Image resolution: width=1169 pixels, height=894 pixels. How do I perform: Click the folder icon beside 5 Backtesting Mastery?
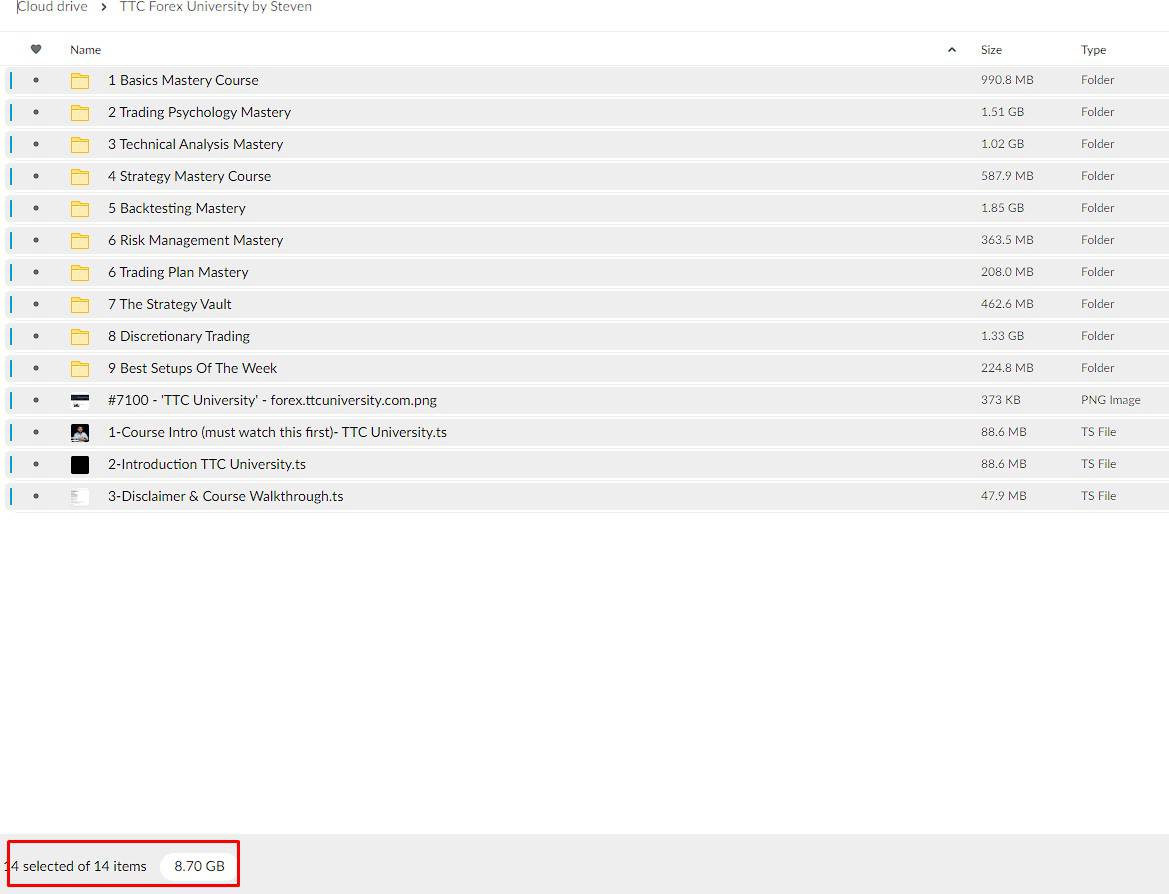(80, 209)
